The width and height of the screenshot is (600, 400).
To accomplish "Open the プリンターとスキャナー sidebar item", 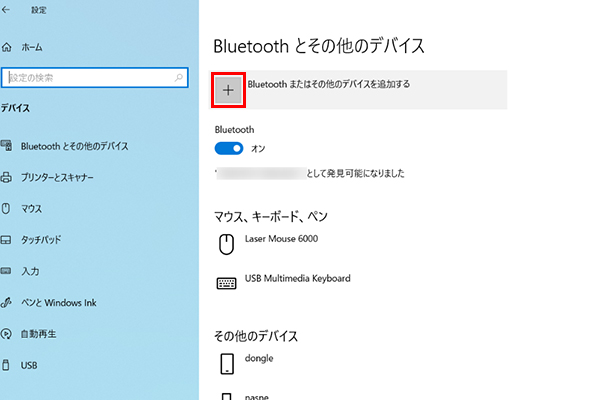I will [48, 178].
